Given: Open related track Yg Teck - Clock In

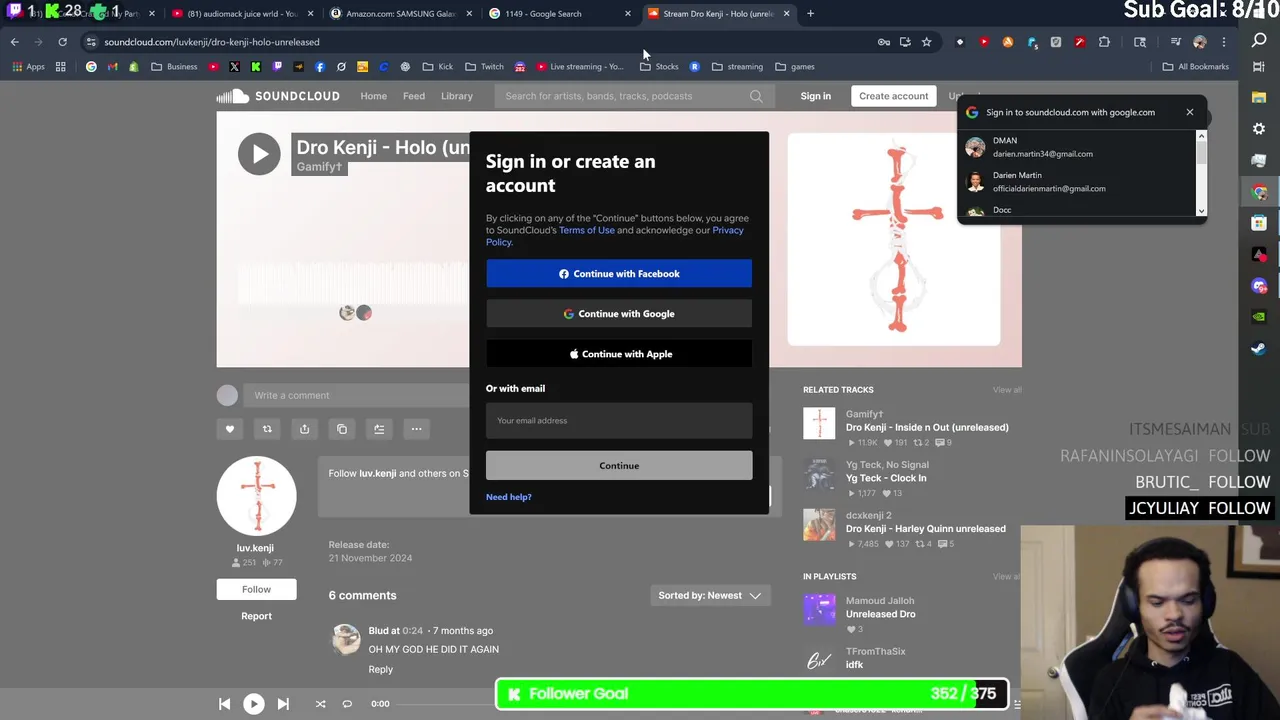Looking at the screenshot, I should coord(886,478).
